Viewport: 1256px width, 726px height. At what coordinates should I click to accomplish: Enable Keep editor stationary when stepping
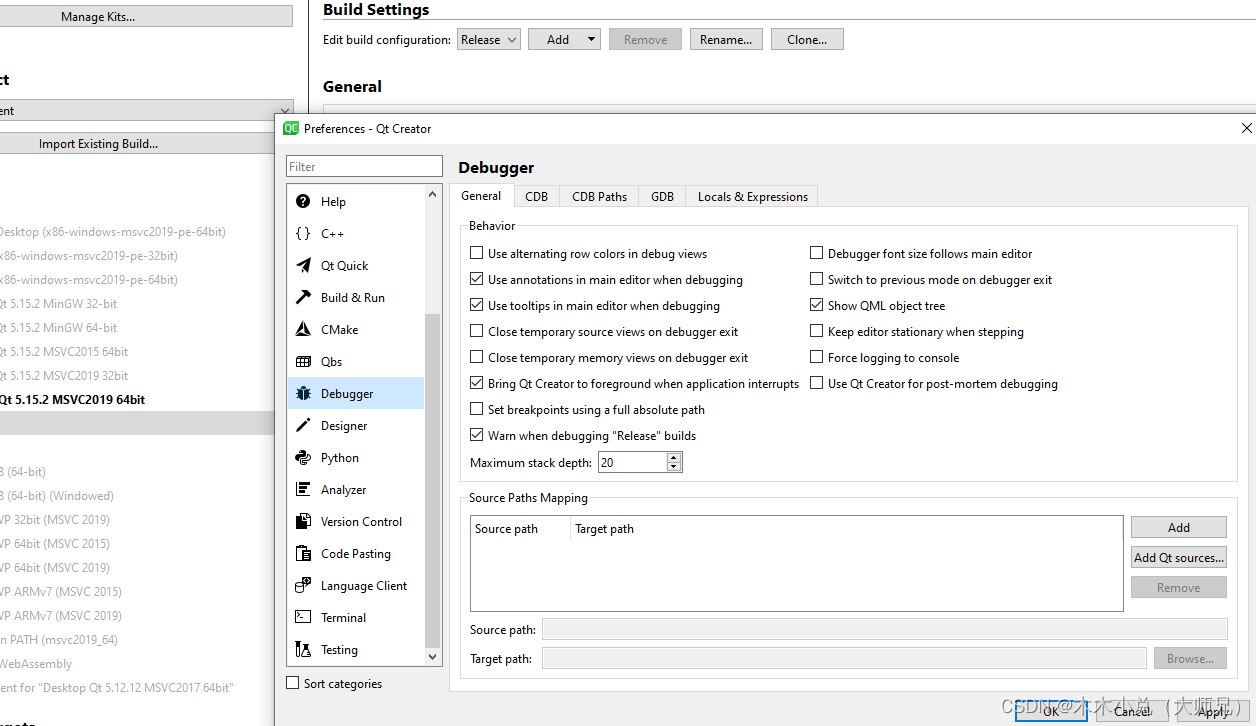pyautogui.click(x=817, y=332)
